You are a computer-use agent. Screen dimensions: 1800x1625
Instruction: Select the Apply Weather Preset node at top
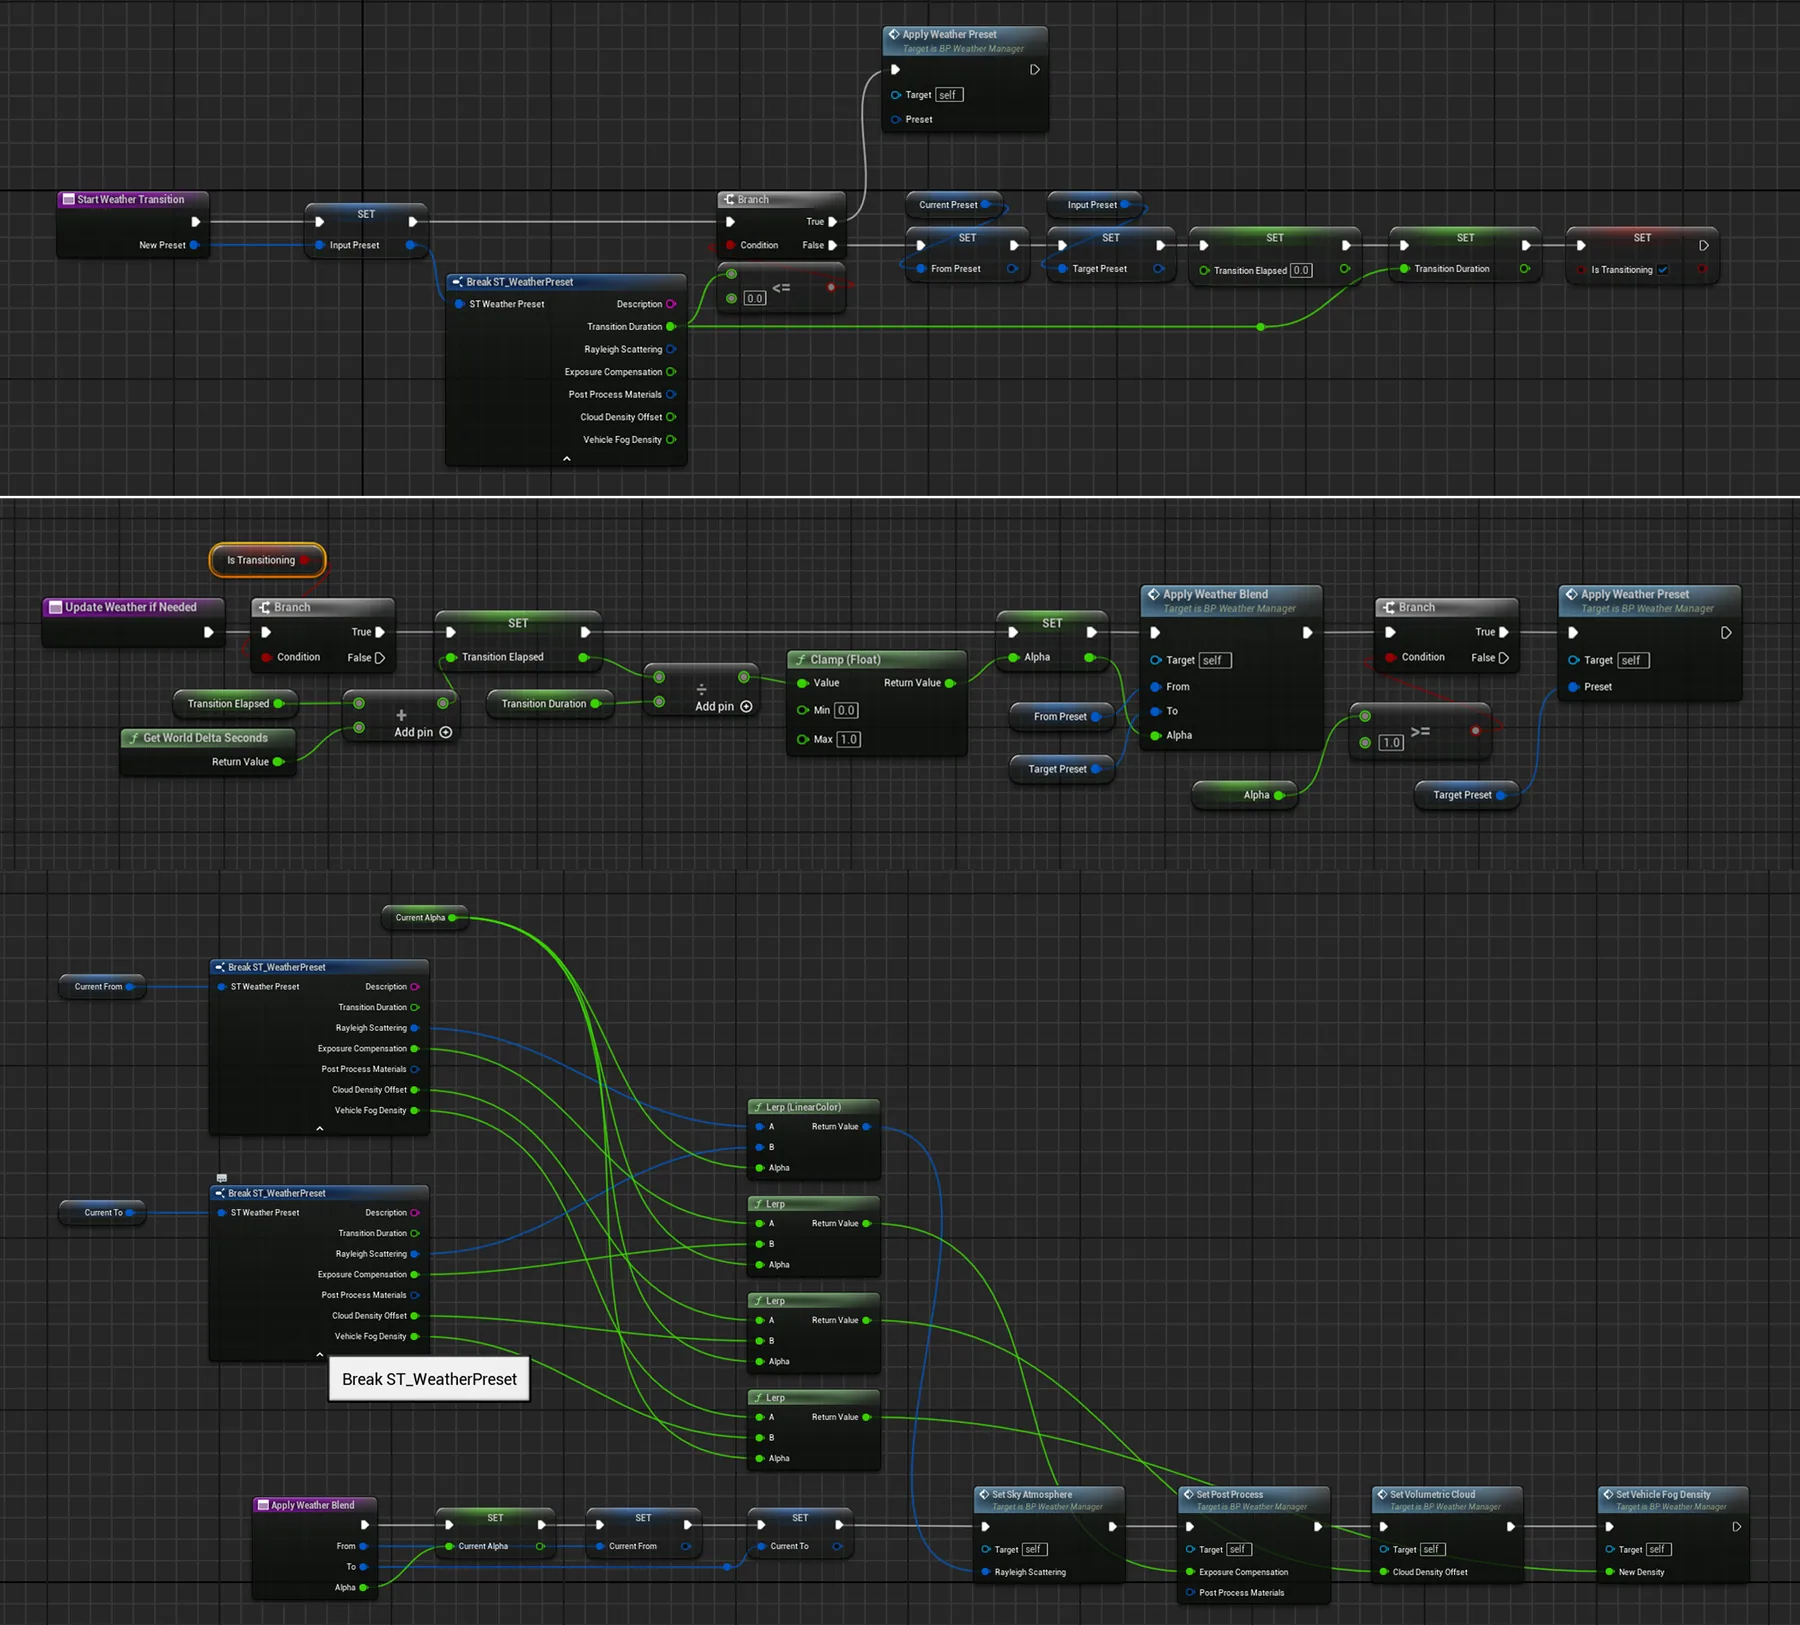point(965,79)
